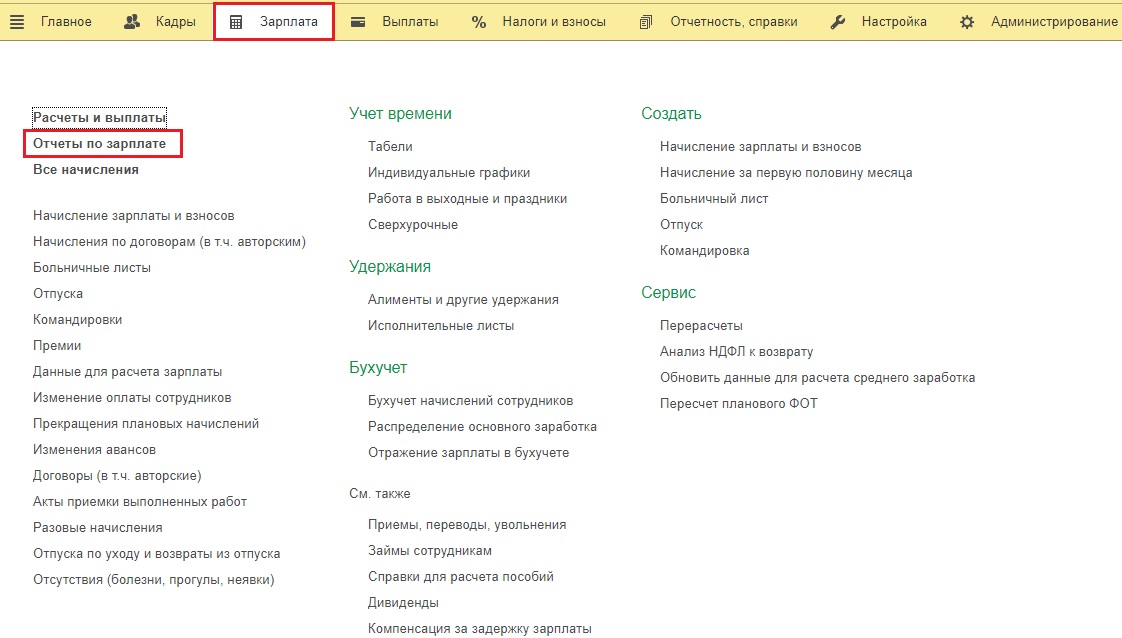Image resolution: width=1122 pixels, height=638 pixels.
Task: Click the gear icon beside Администрирование
Action: coord(967,22)
